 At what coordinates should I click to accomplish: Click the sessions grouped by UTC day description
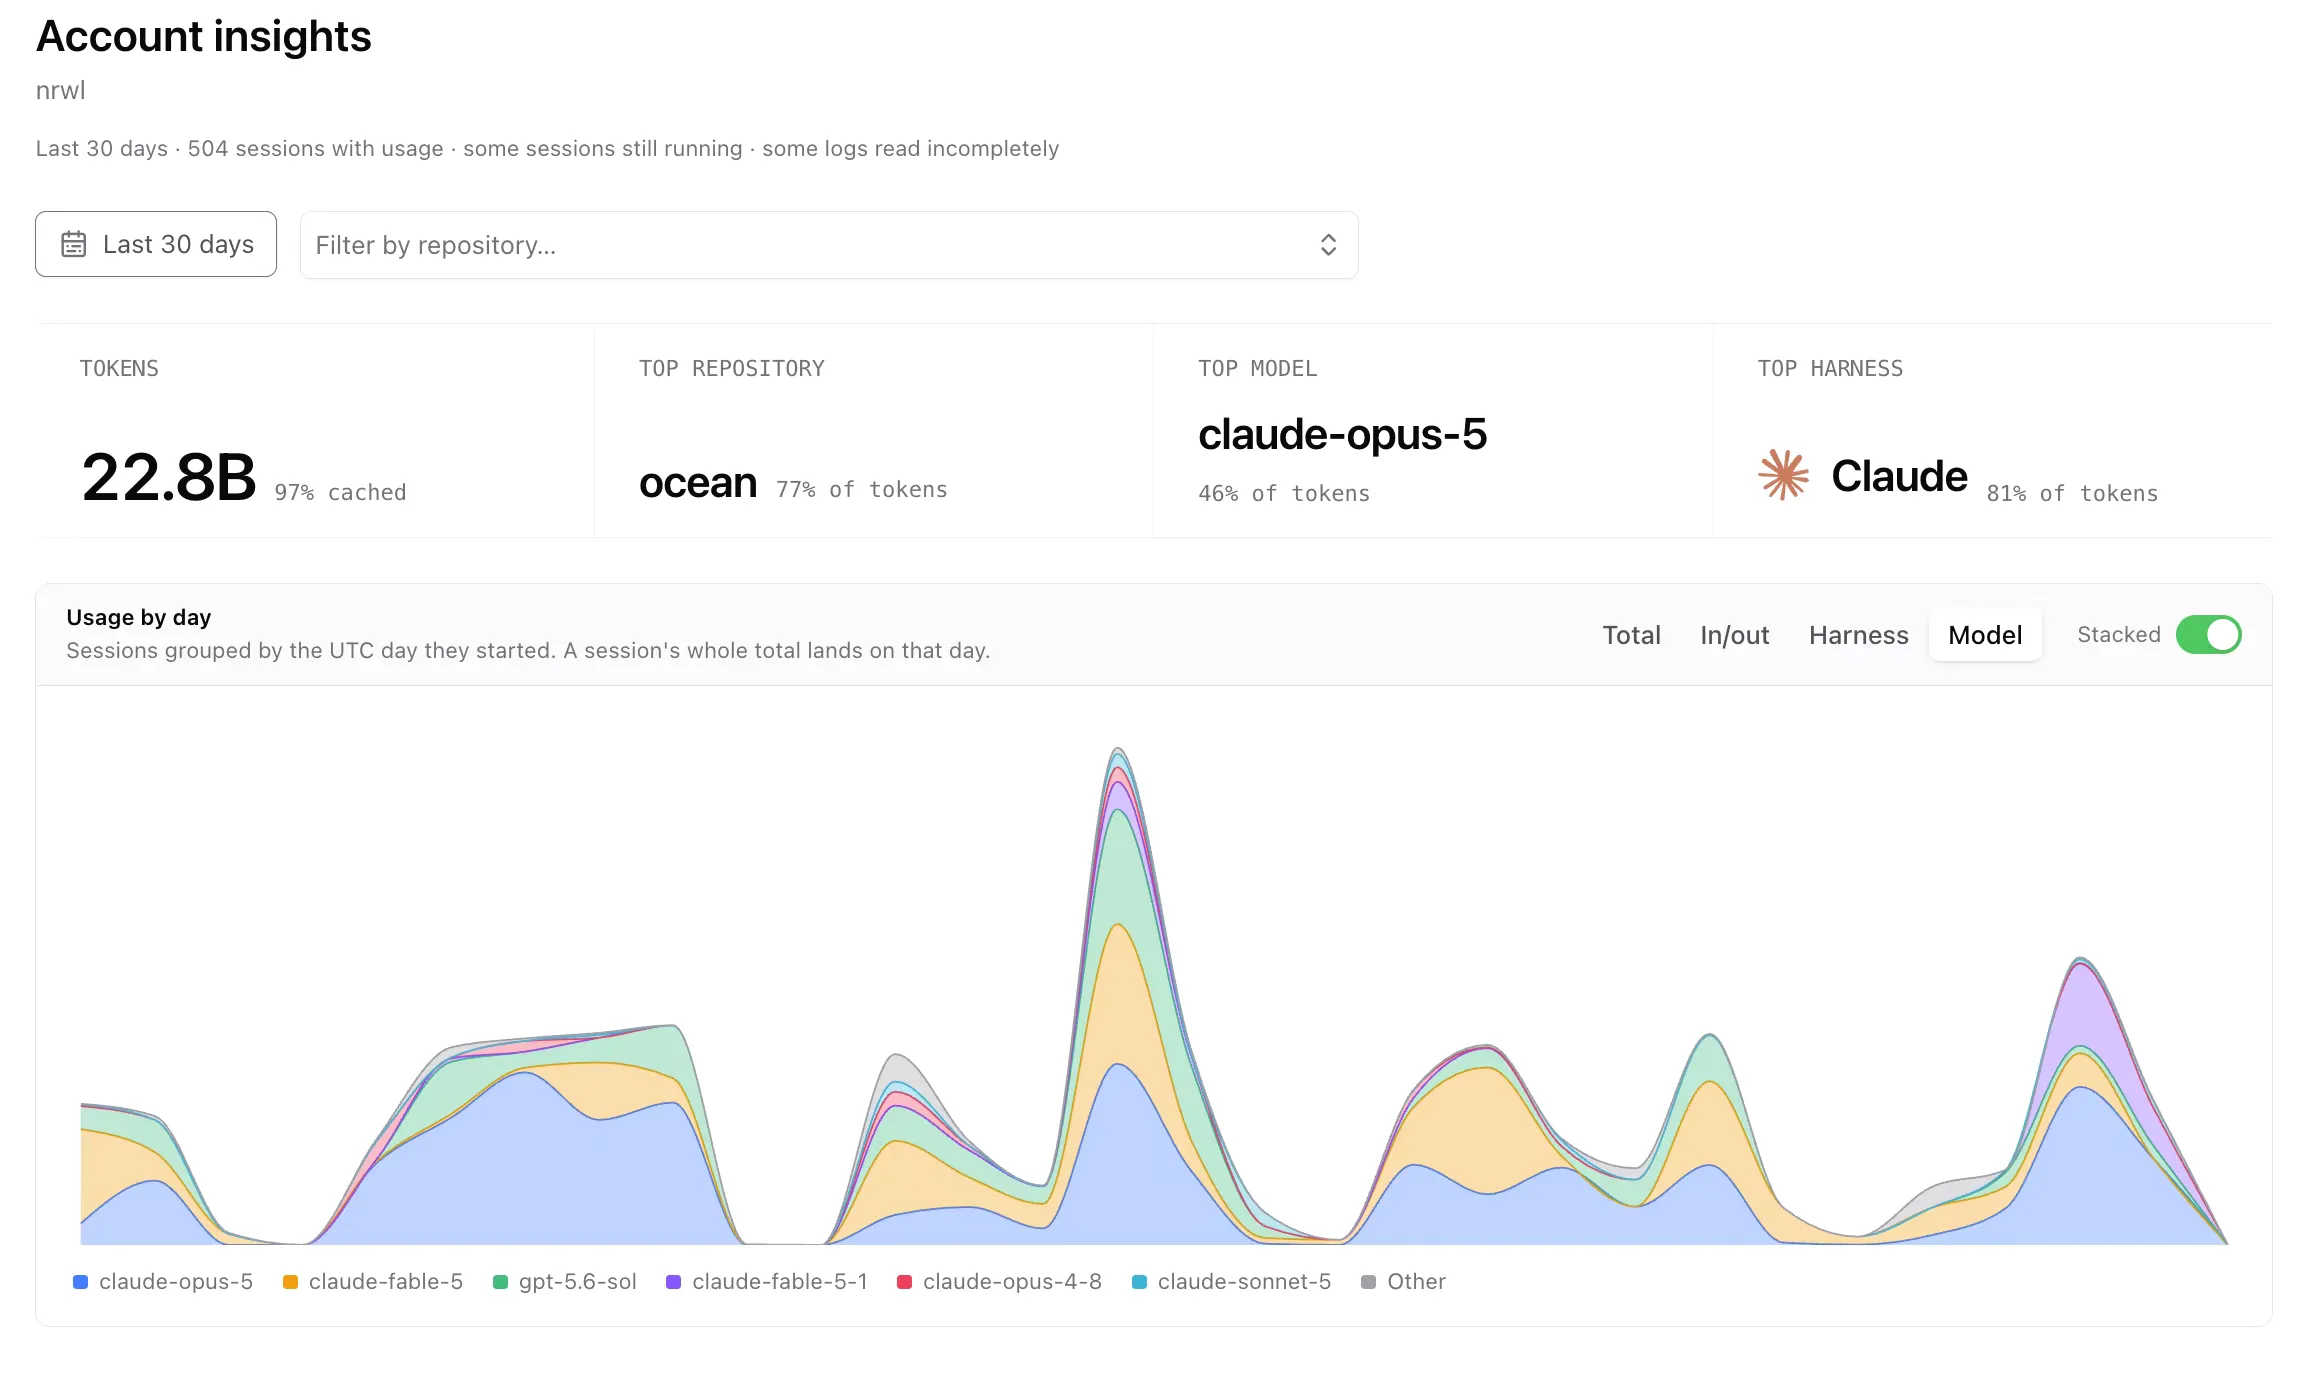[x=528, y=650]
